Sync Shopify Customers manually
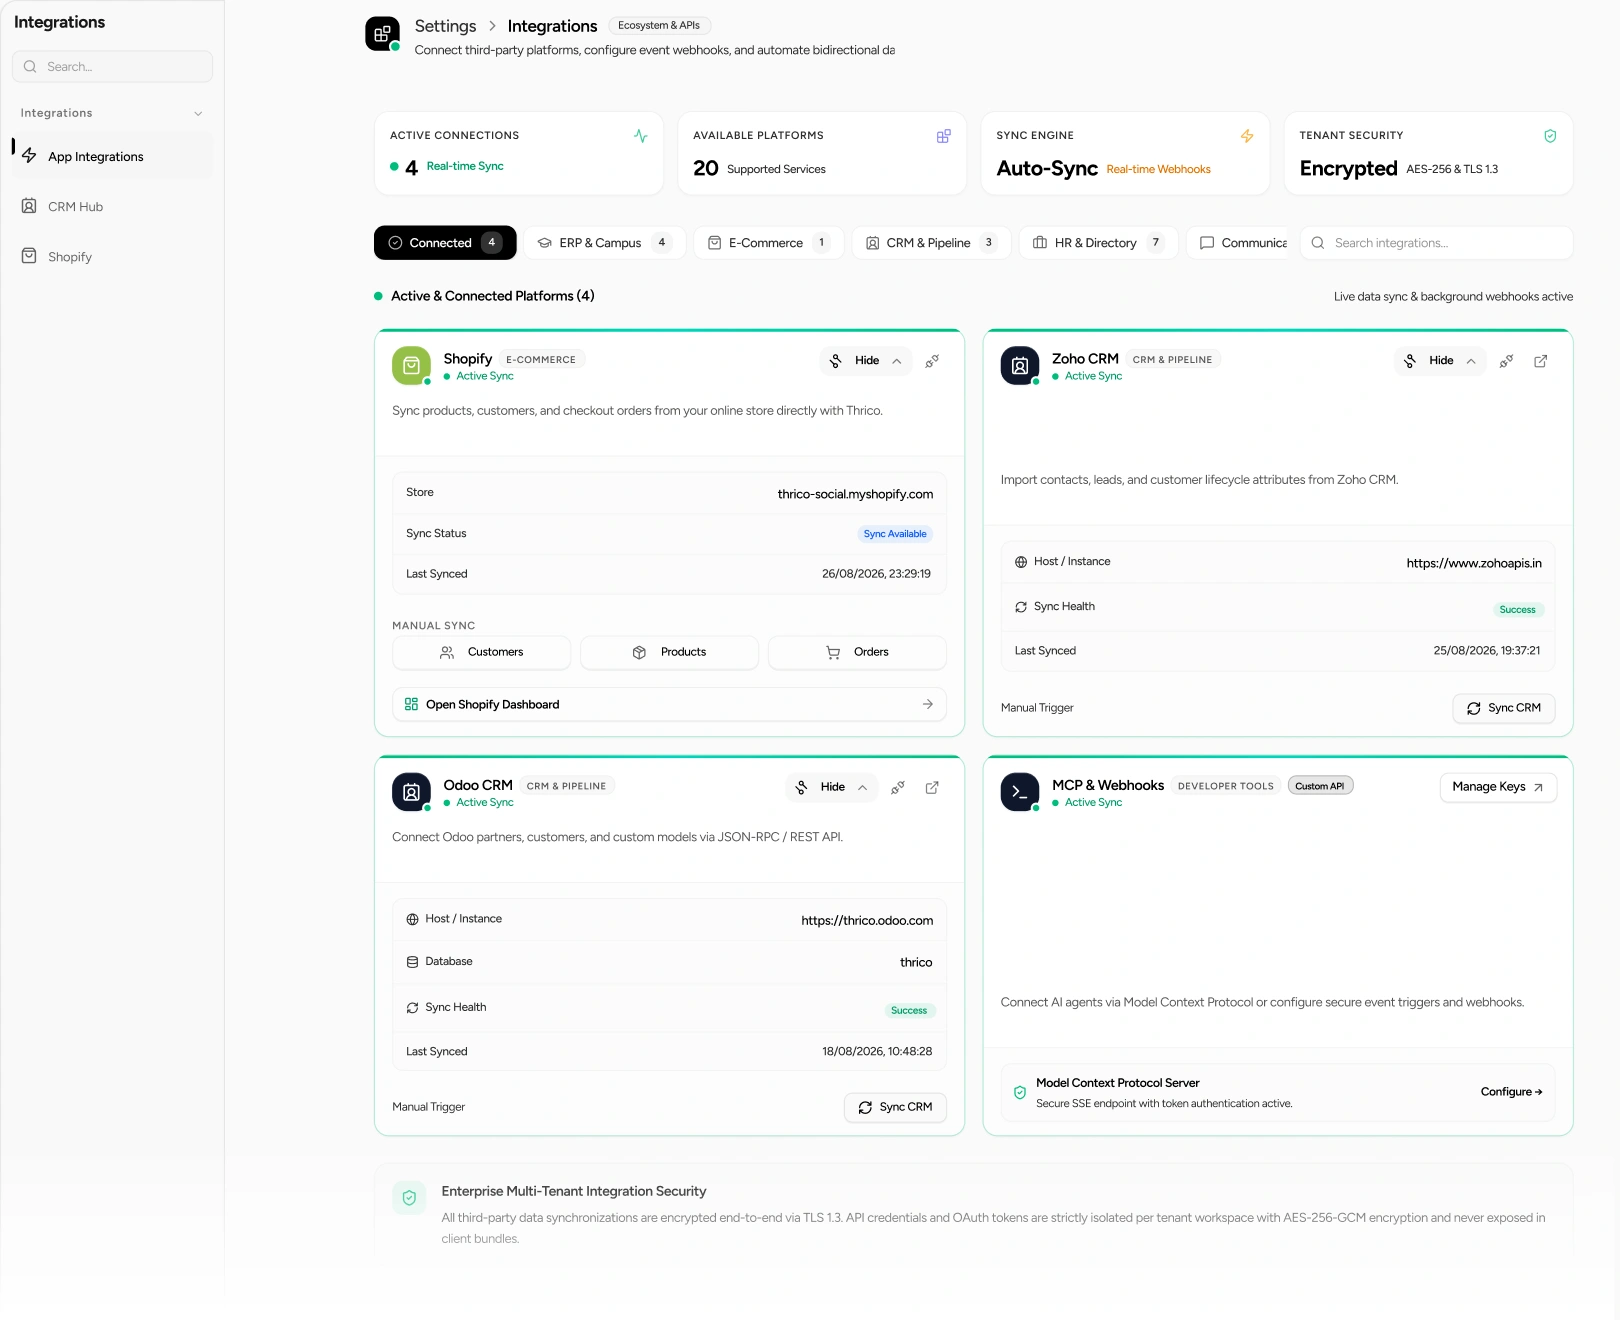The height and width of the screenshot is (1320, 1620). (482, 653)
